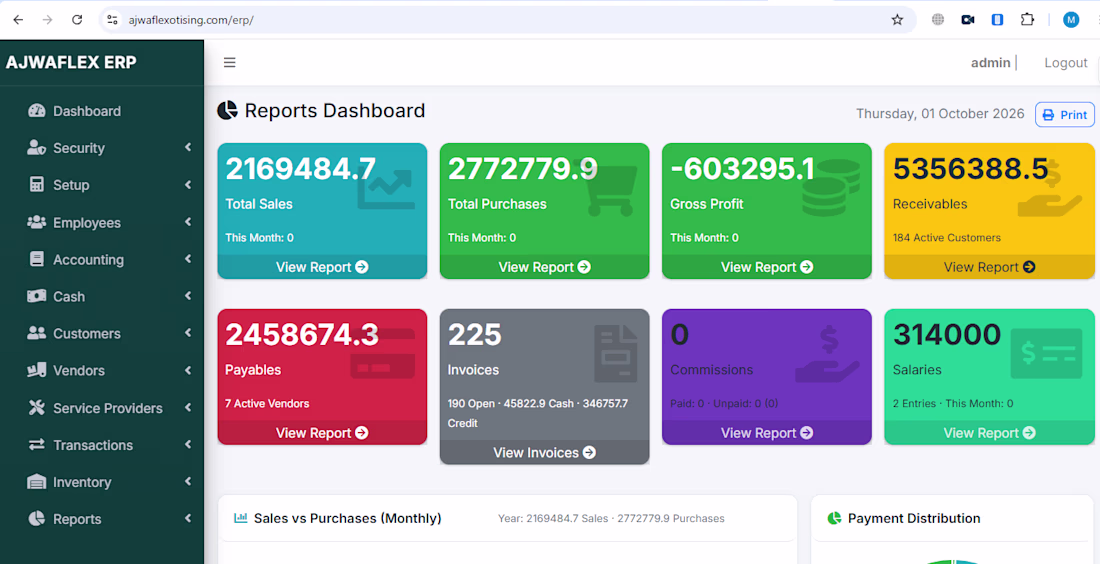Expand the Employees menu chevron
The image size is (1100, 564).
188,222
